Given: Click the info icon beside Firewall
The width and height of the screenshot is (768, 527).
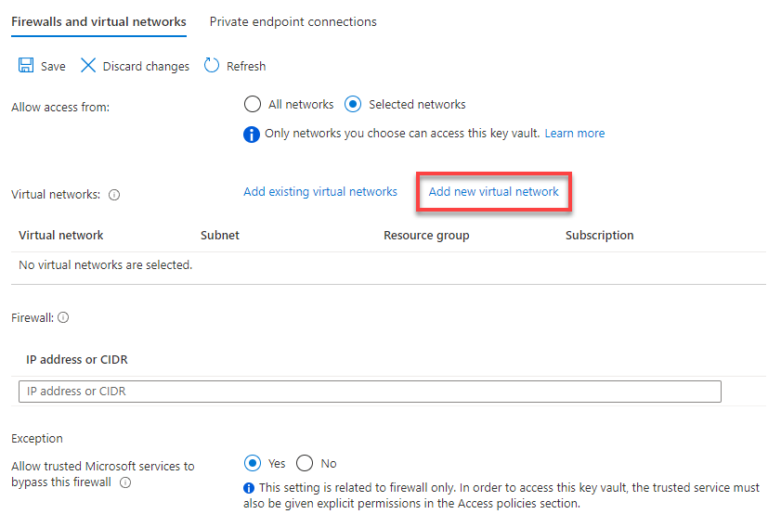Looking at the screenshot, I should (63, 317).
